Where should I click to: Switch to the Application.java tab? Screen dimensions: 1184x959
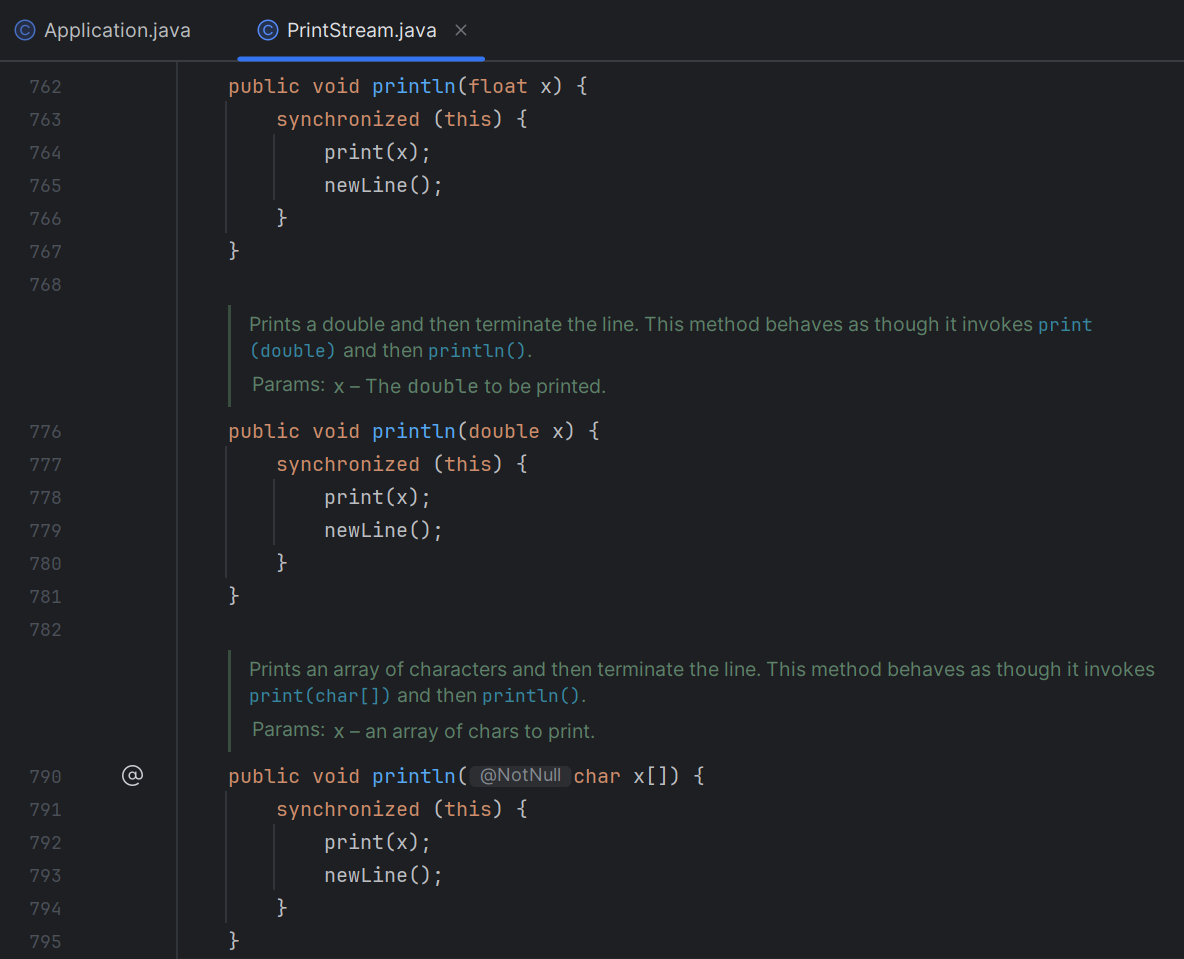103,30
